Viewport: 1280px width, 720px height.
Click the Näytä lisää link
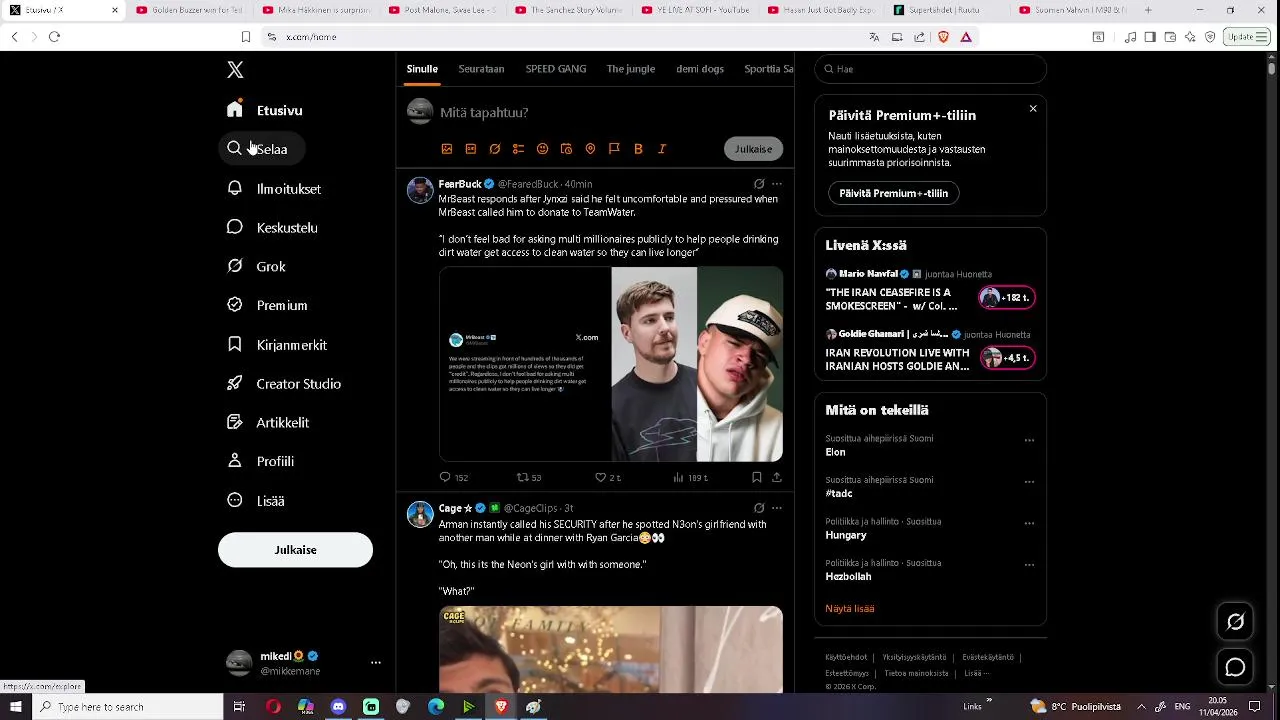[850, 608]
